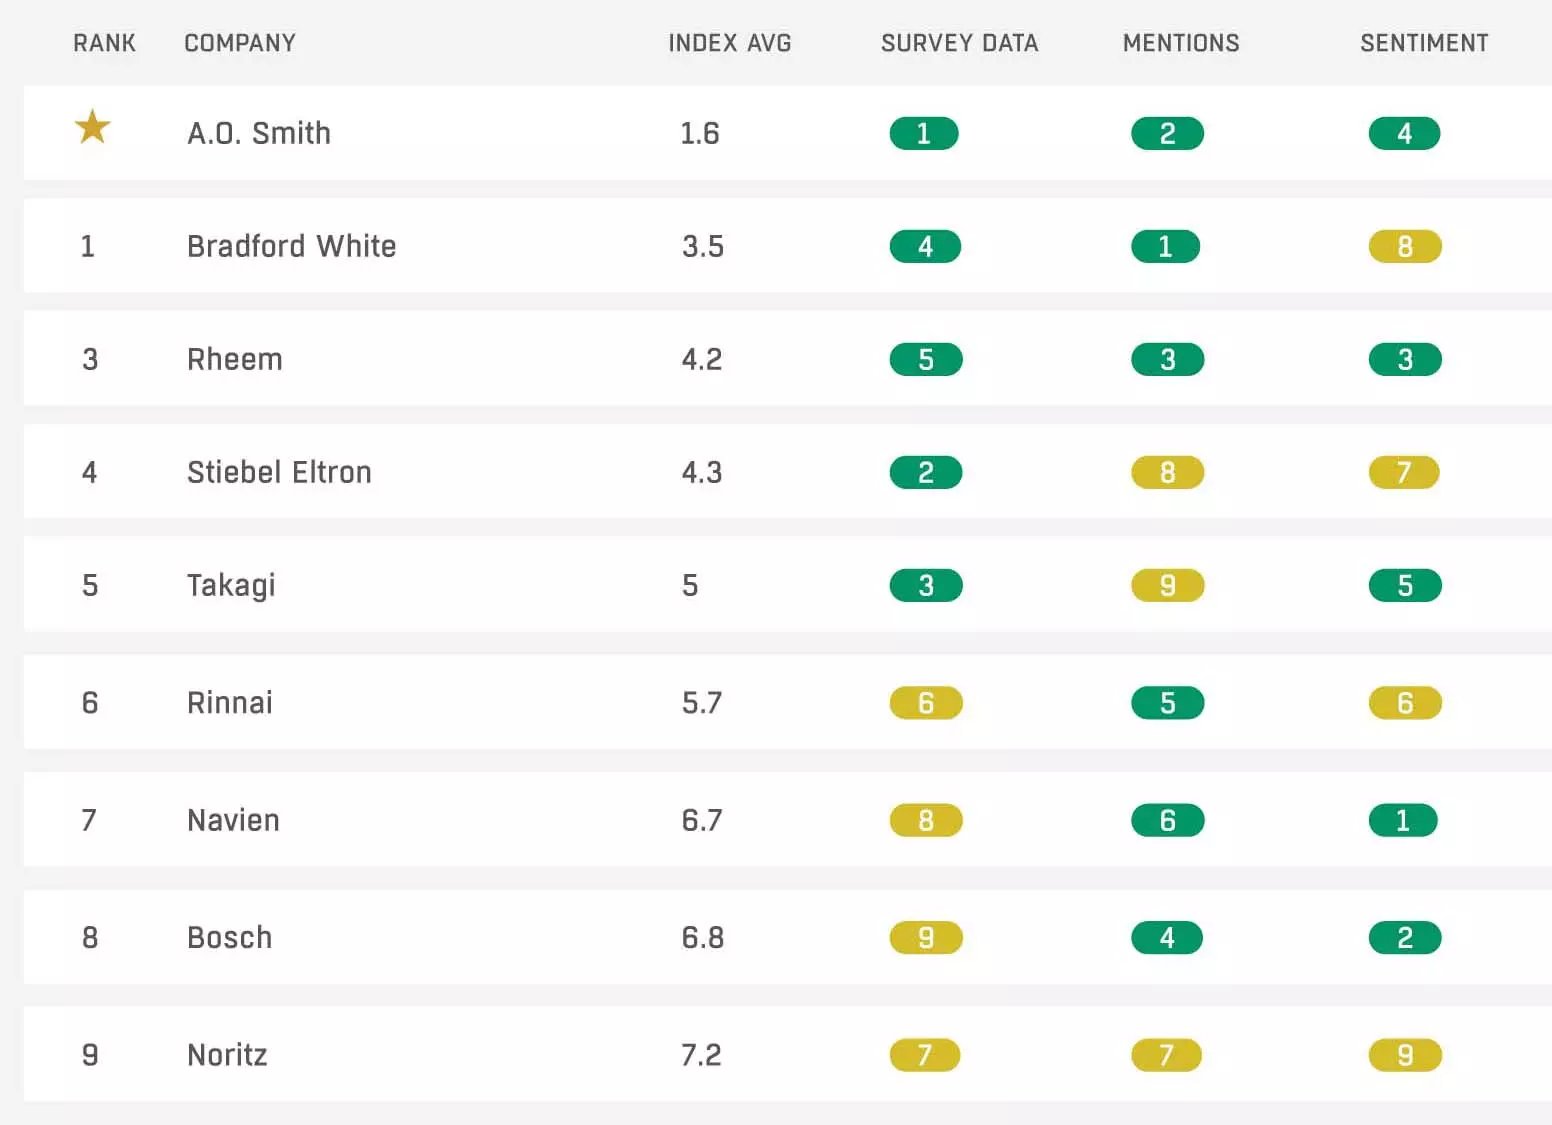This screenshot has width=1552, height=1125.
Task: Click the Company column header
Action: tap(240, 43)
